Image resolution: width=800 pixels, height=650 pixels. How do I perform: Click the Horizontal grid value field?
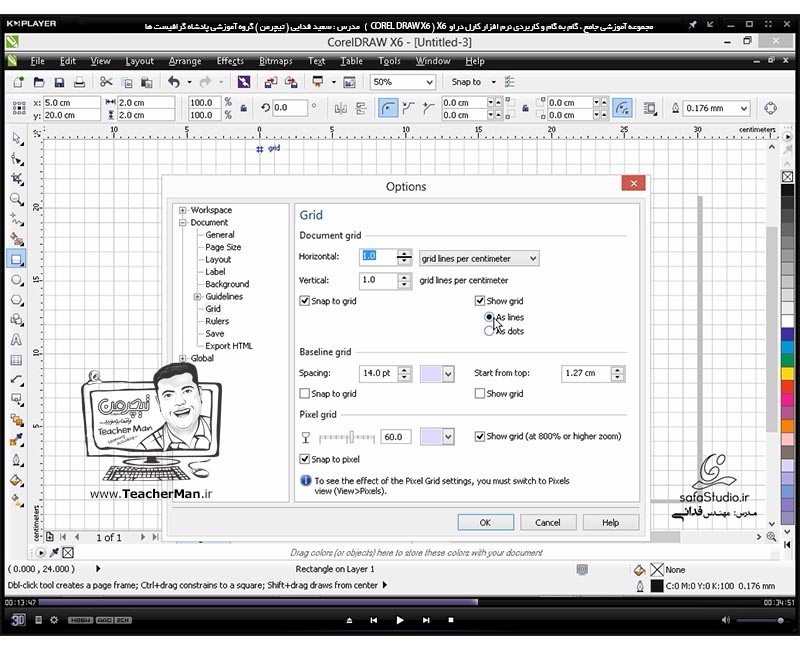pos(379,257)
